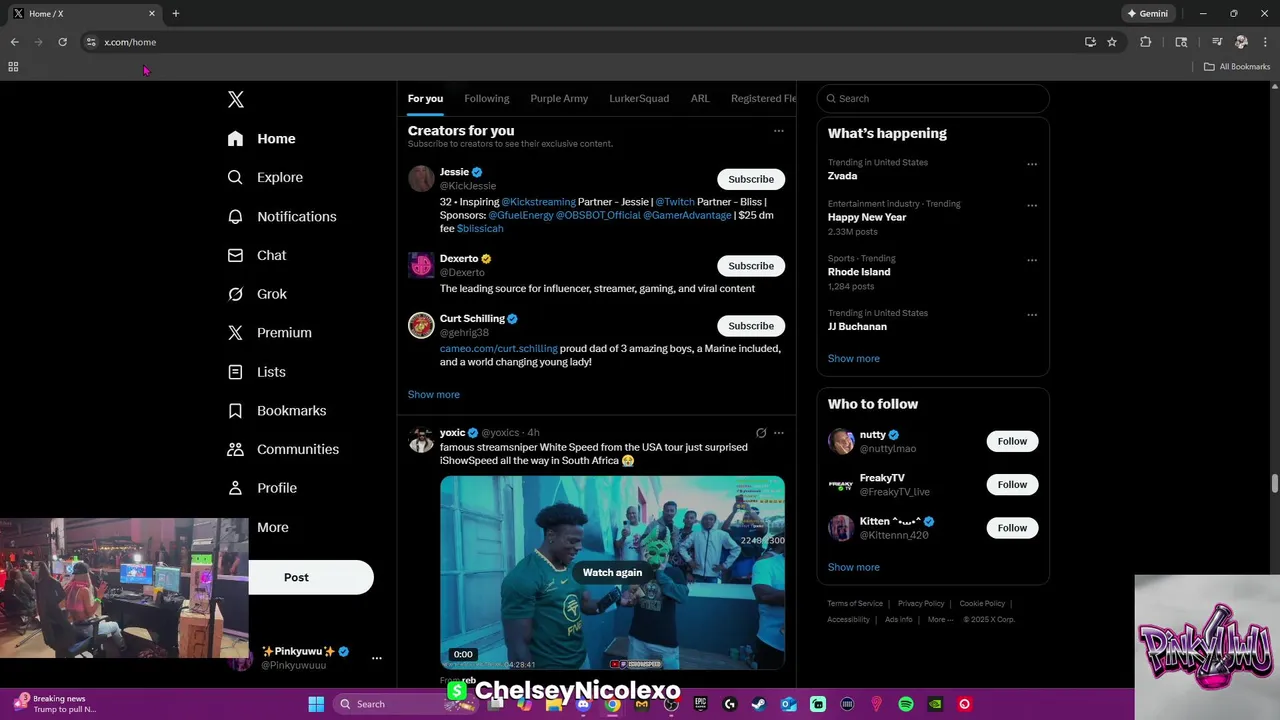Select the Purple Army tab
The height and width of the screenshot is (720, 1280).
coord(559,99)
